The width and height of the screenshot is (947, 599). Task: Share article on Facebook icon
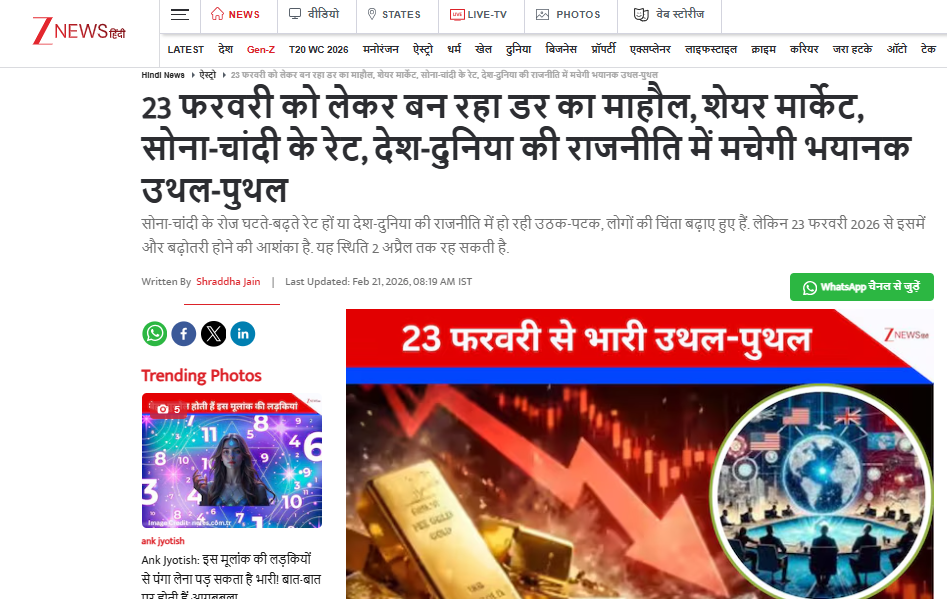coord(184,334)
